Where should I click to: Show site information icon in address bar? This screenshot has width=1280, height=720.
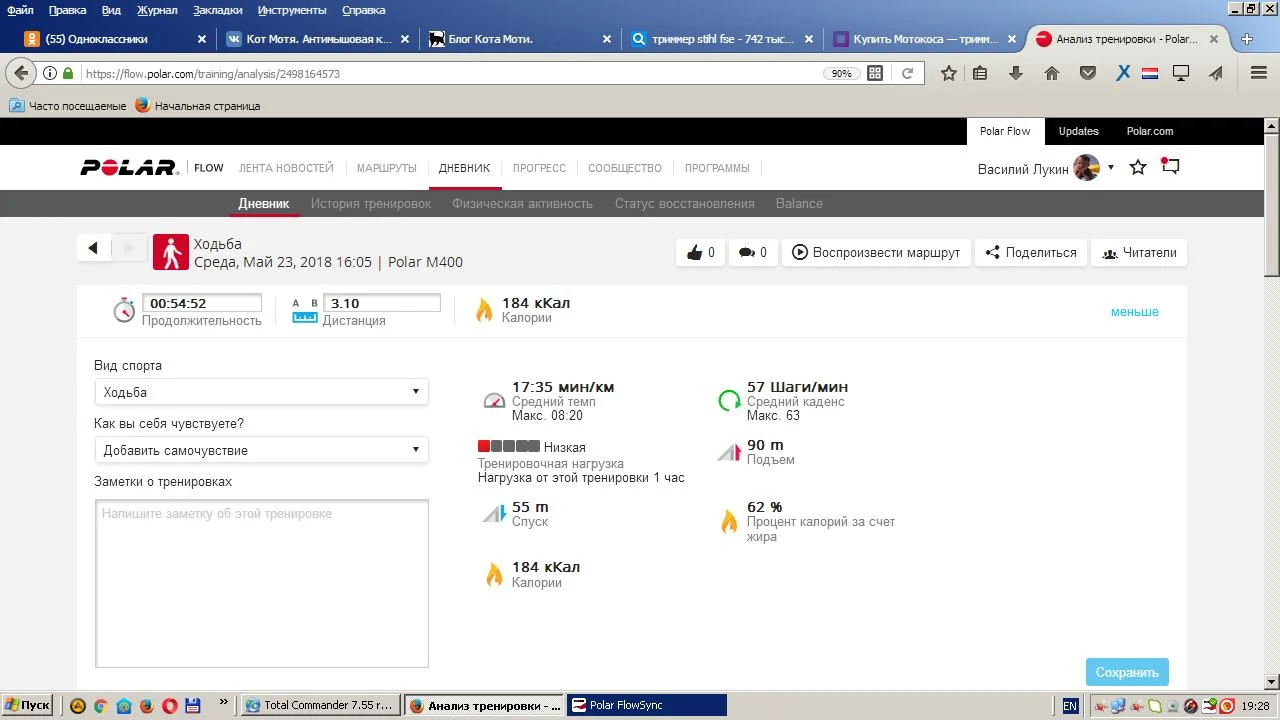click(x=49, y=73)
